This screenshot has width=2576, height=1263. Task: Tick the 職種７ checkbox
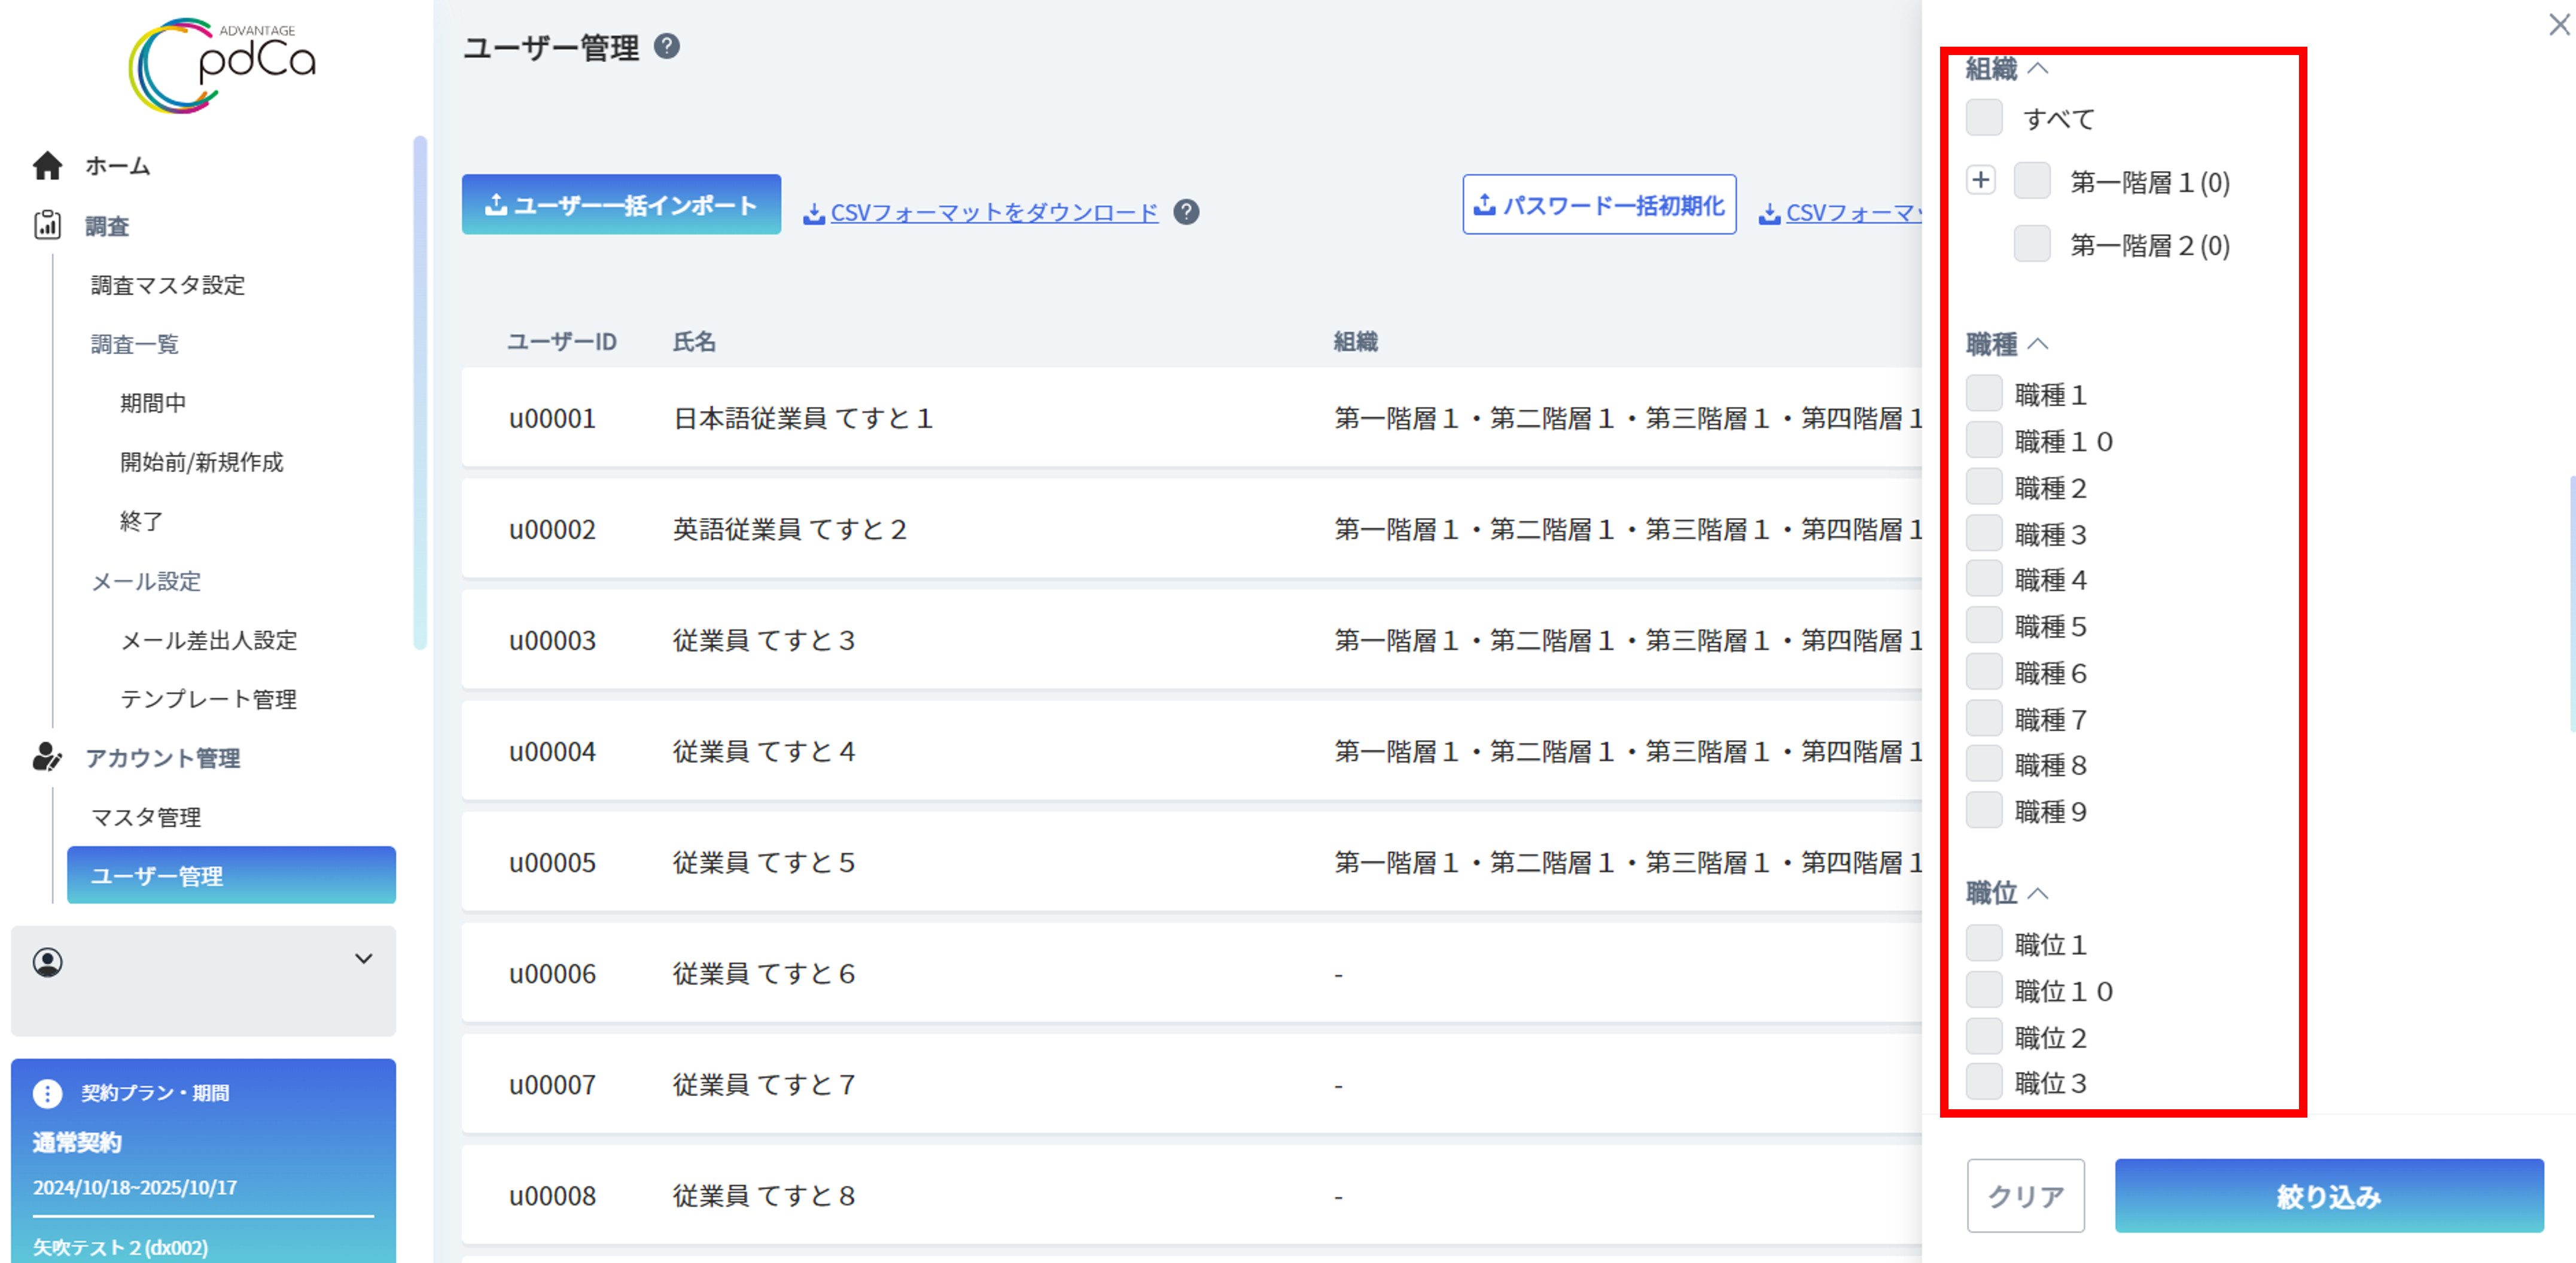(x=1984, y=718)
